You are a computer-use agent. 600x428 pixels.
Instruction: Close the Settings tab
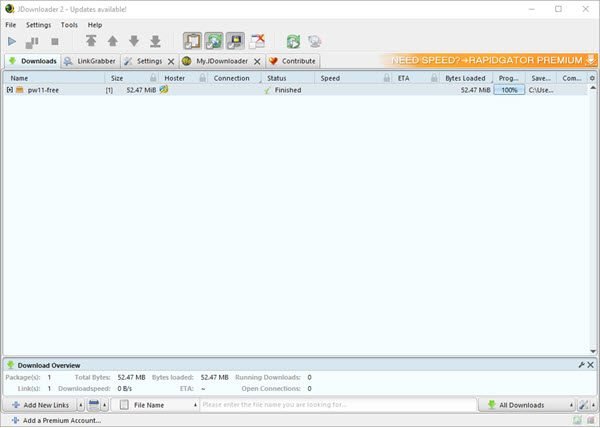point(171,62)
